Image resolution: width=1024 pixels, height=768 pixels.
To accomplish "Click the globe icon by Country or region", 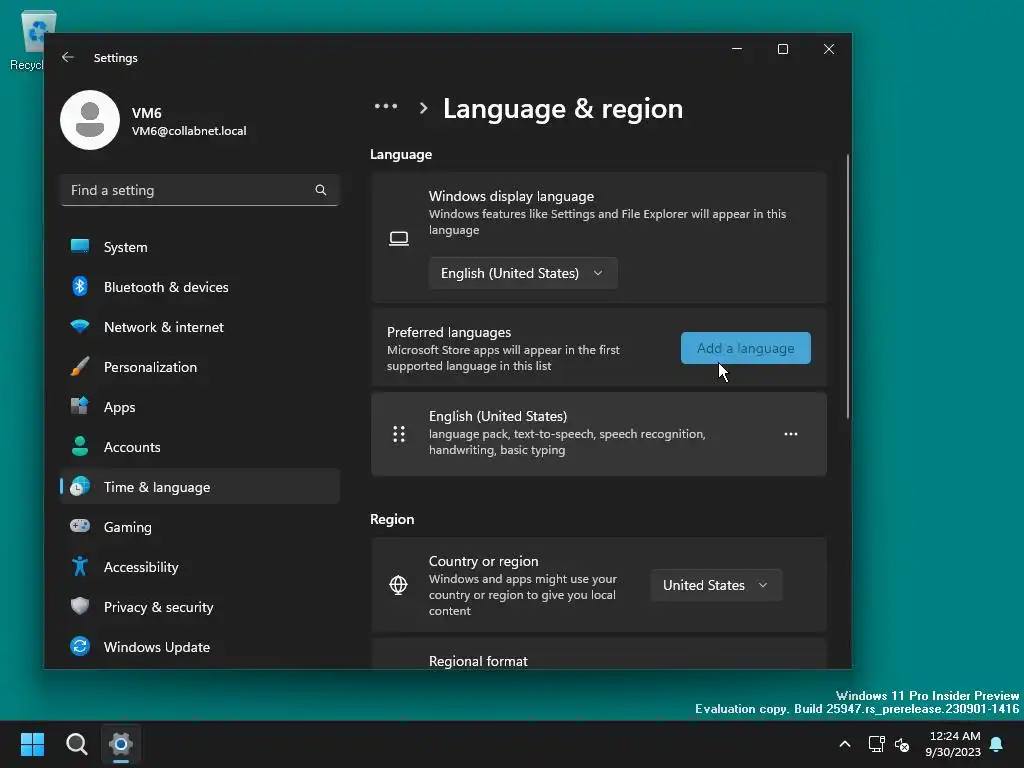I will pos(398,585).
